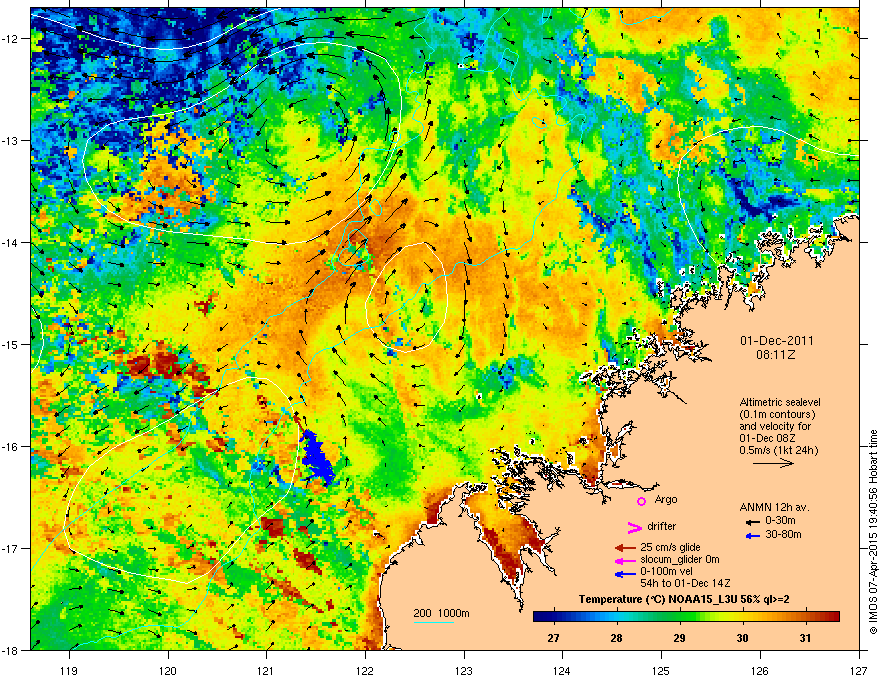Click the color bar tick label 31
This screenshot has width=880, height=680.
805,638
